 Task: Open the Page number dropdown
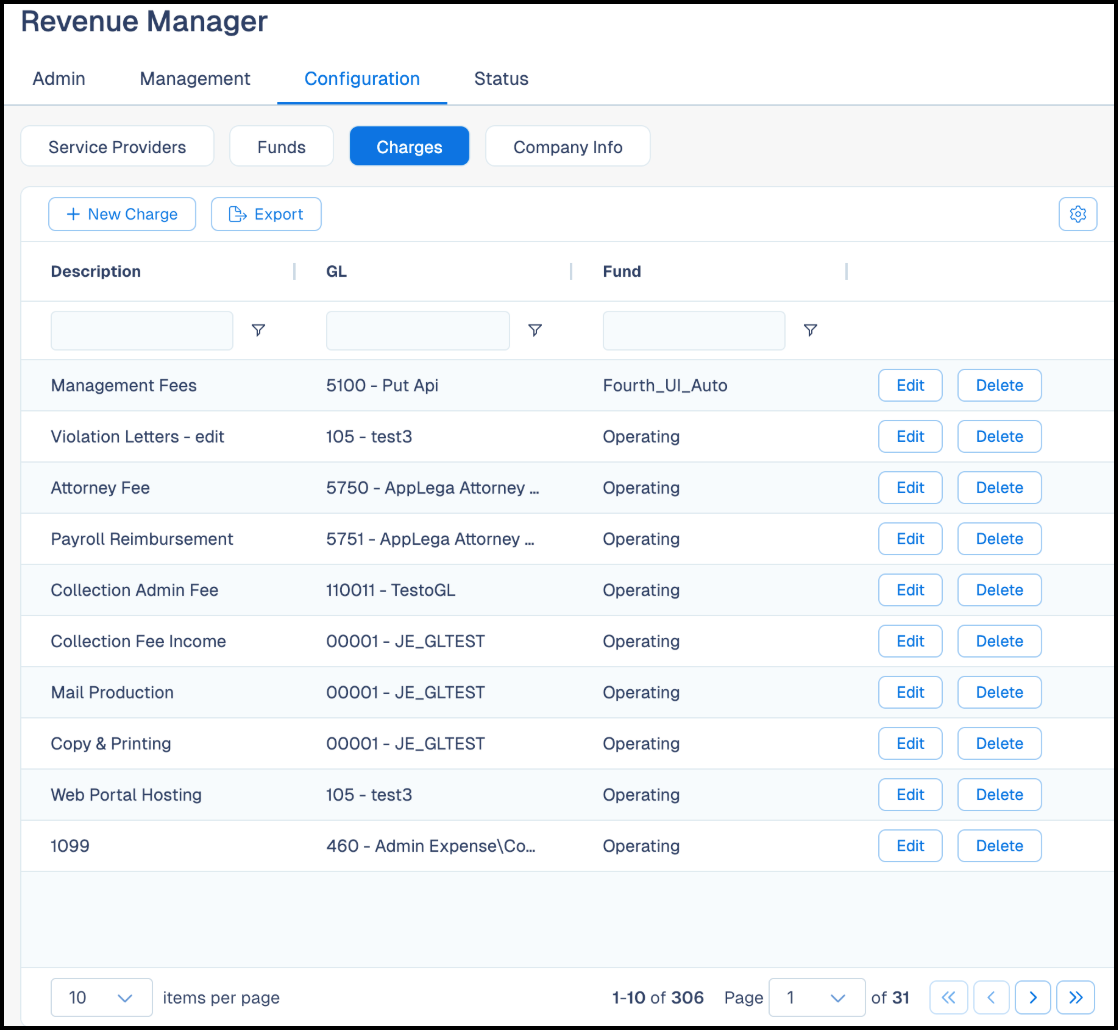click(x=816, y=997)
